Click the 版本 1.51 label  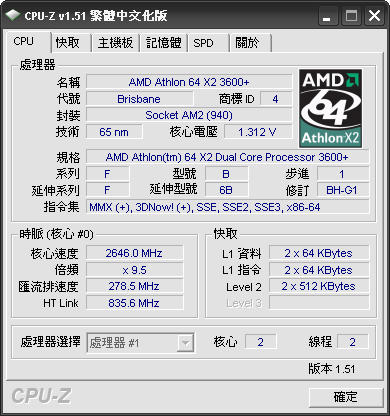pos(332,369)
